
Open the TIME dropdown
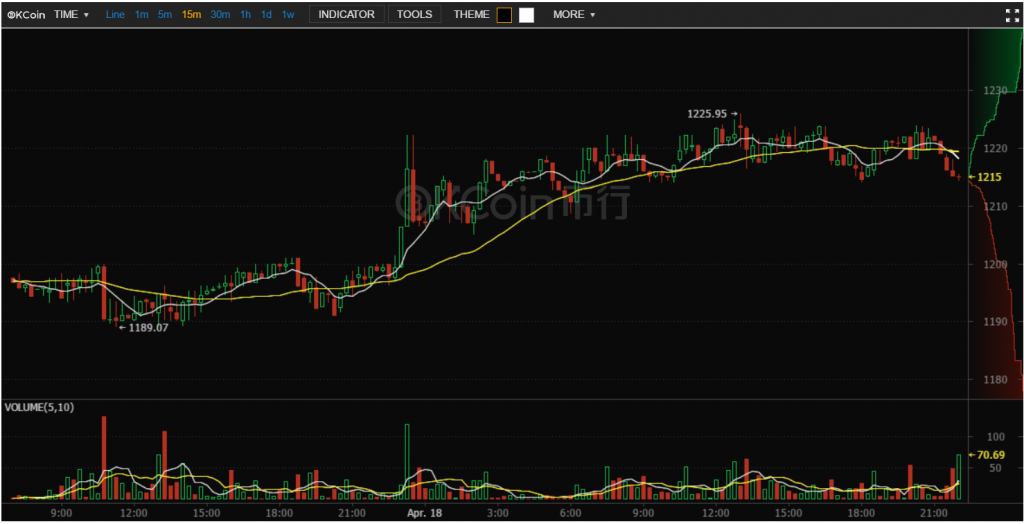click(71, 15)
